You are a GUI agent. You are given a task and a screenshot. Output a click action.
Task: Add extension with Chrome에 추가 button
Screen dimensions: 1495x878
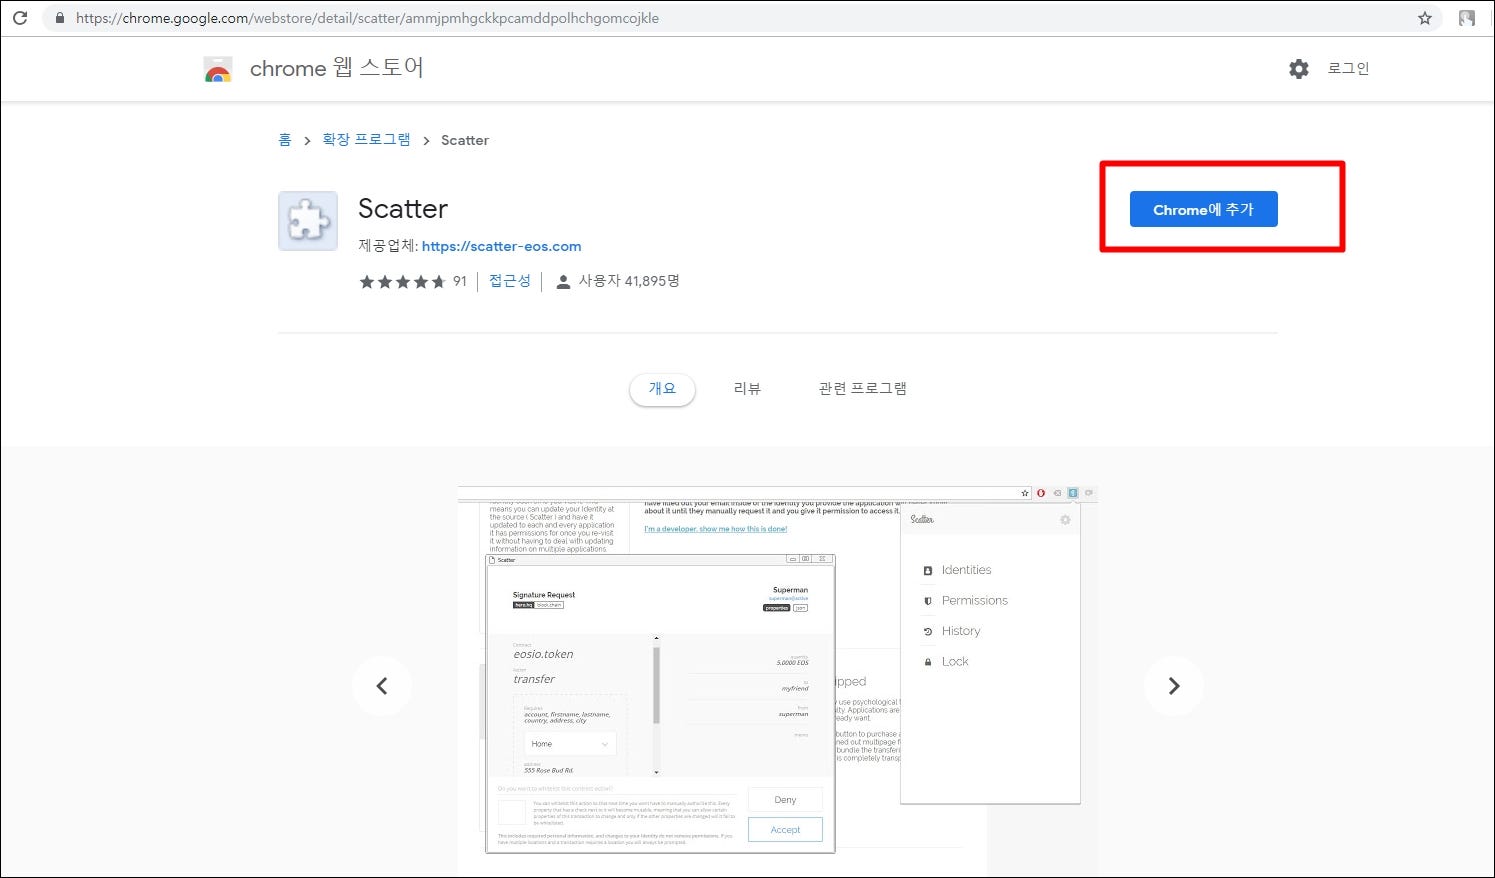click(x=1204, y=209)
